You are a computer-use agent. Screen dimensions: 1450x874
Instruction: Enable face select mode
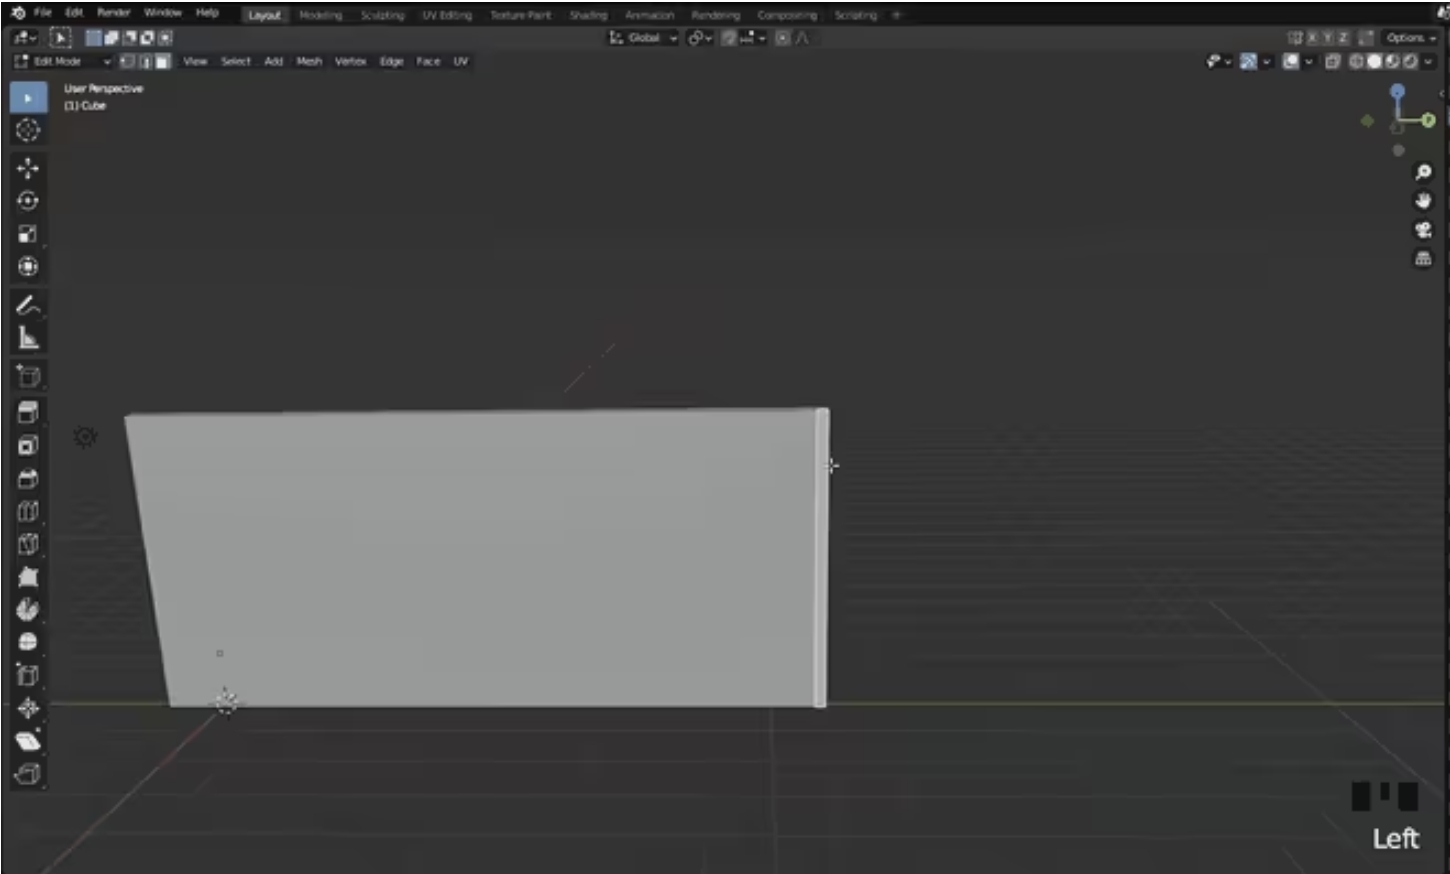point(162,61)
